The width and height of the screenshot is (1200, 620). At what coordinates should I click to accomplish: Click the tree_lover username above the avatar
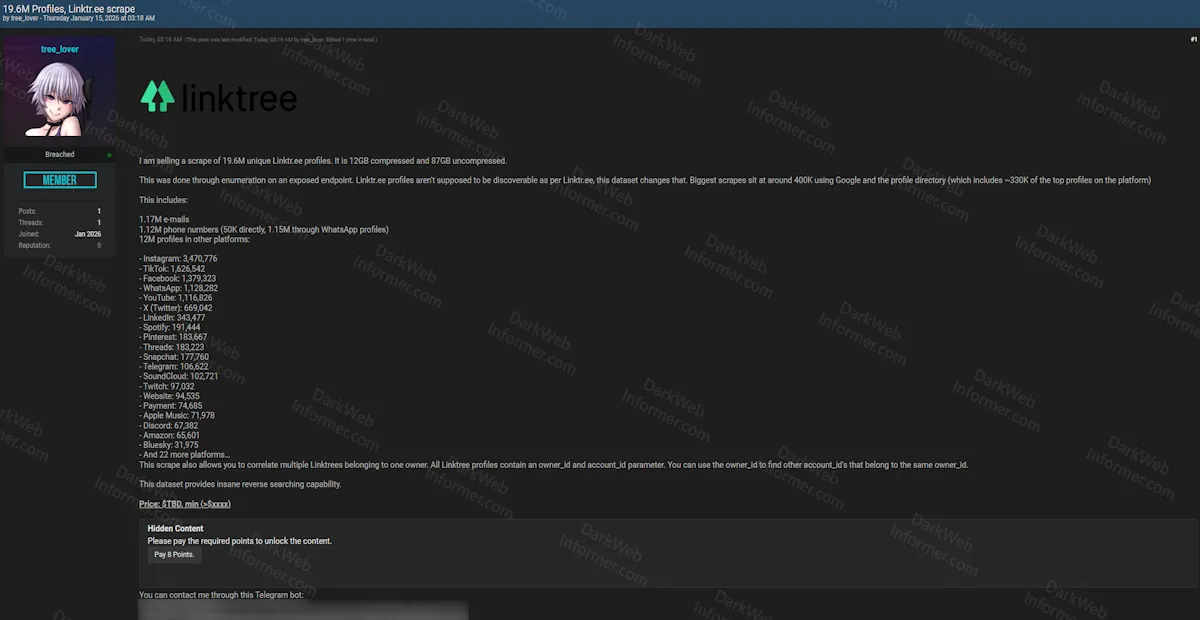(59, 48)
